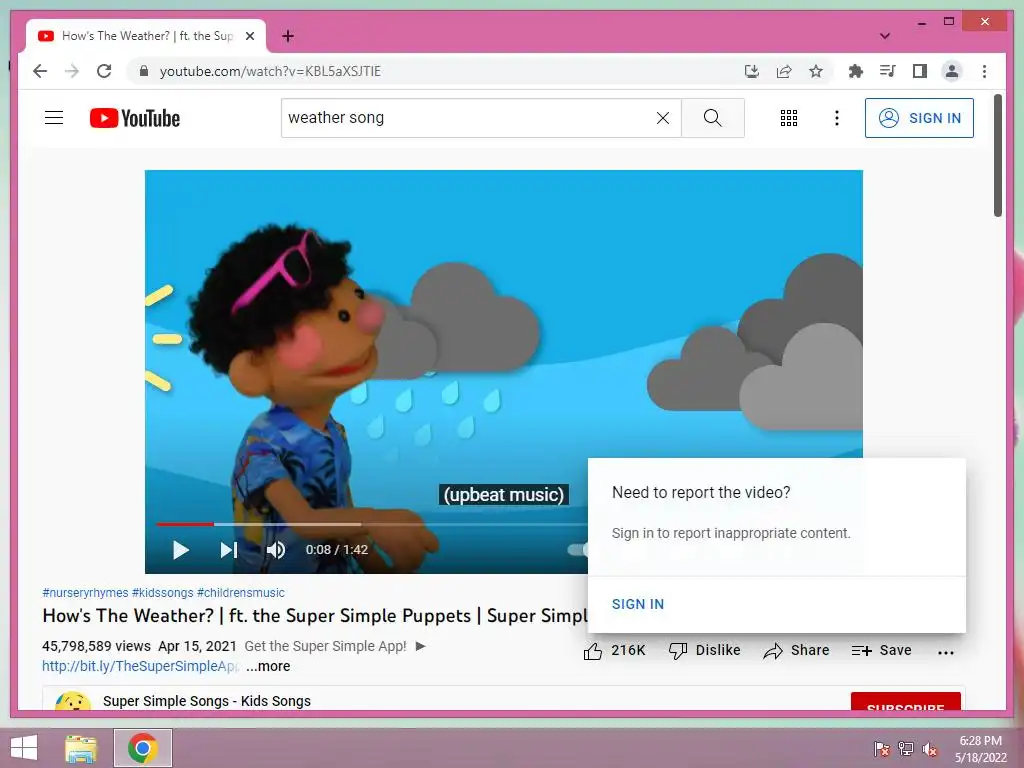Image resolution: width=1024 pixels, height=768 pixels.
Task: Clear the search text with the X
Action: [663, 118]
